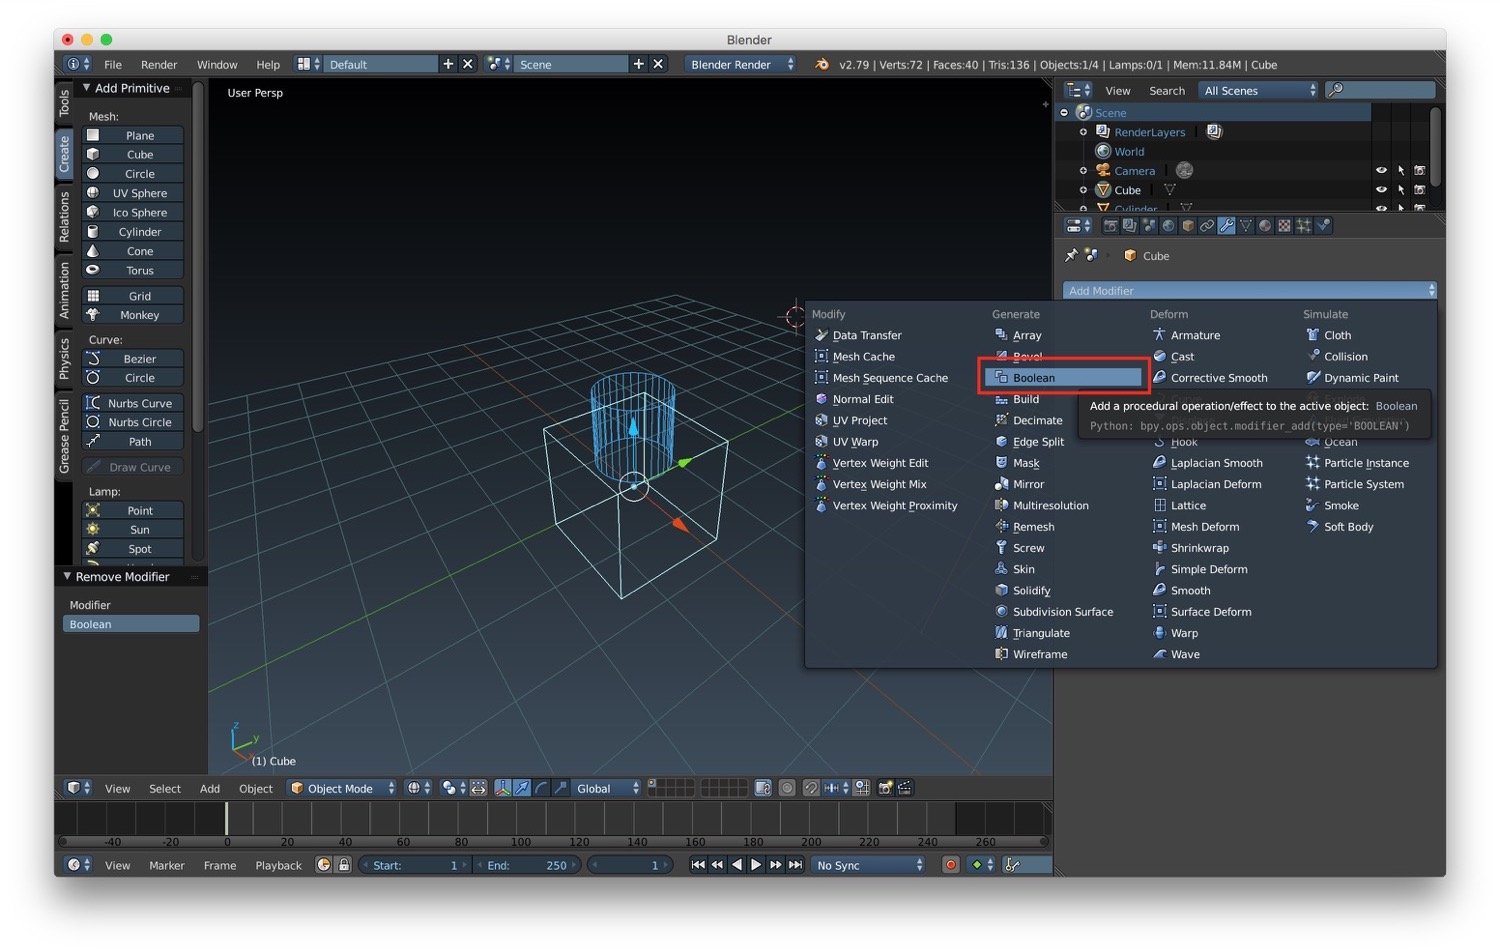Click the RenderLayers data icon in outliner row
Screen dimensions: 1500x950
click(x=1214, y=132)
